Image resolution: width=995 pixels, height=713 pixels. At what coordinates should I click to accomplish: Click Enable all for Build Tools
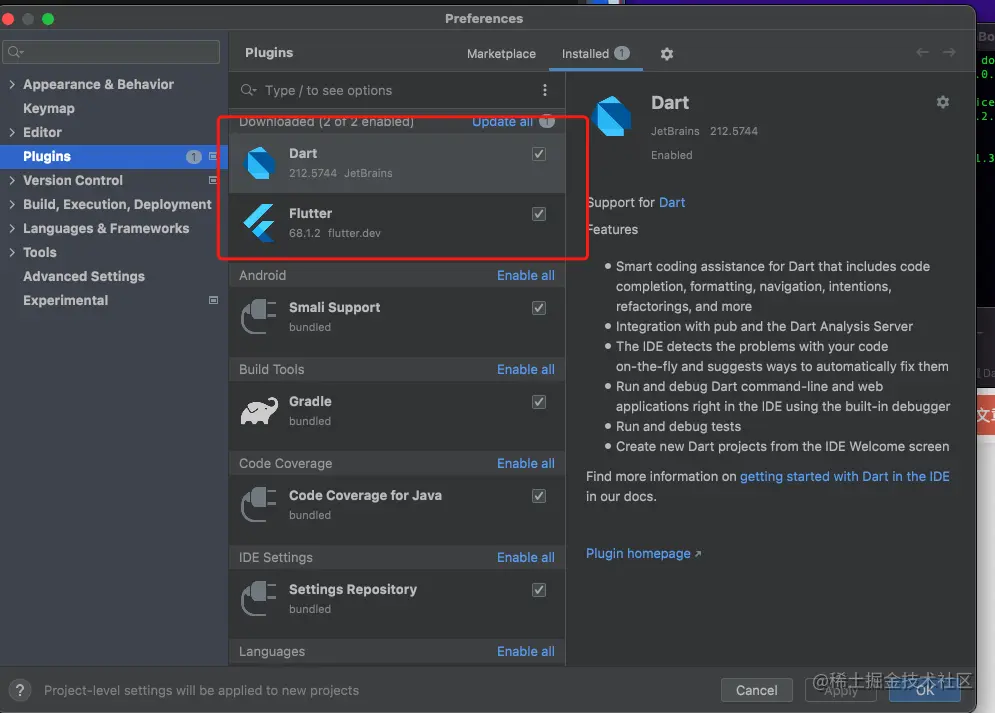point(525,369)
